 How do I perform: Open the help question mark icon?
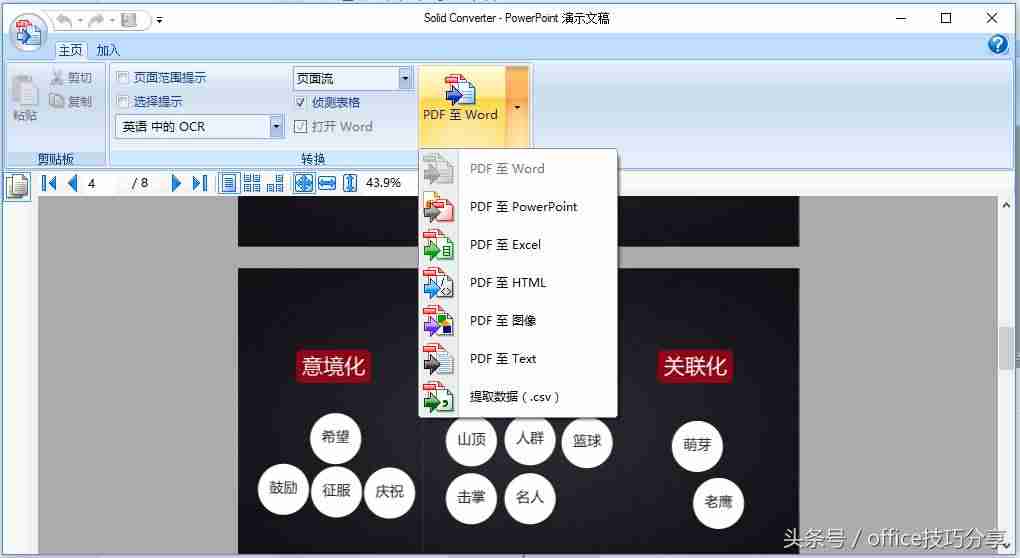coord(998,44)
